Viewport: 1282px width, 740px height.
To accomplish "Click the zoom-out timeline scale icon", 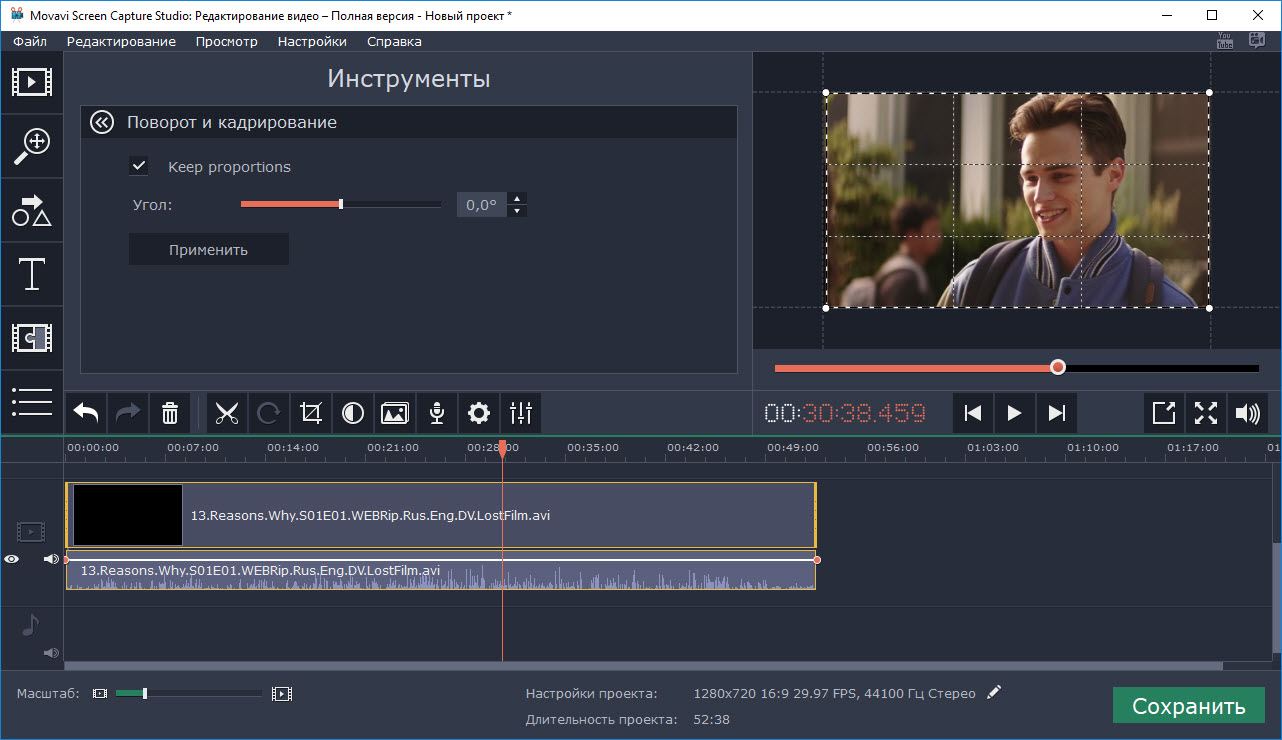I will tap(99, 693).
